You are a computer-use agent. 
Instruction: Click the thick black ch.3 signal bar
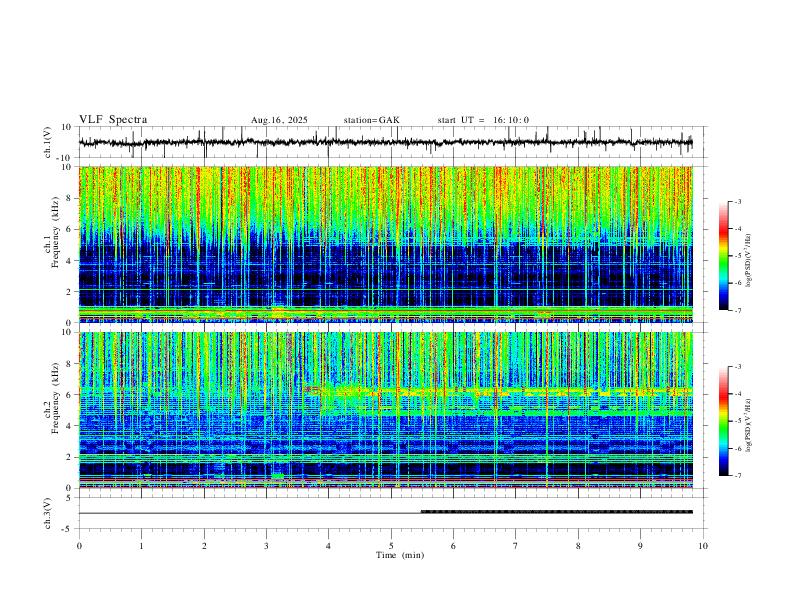point(557,512)
